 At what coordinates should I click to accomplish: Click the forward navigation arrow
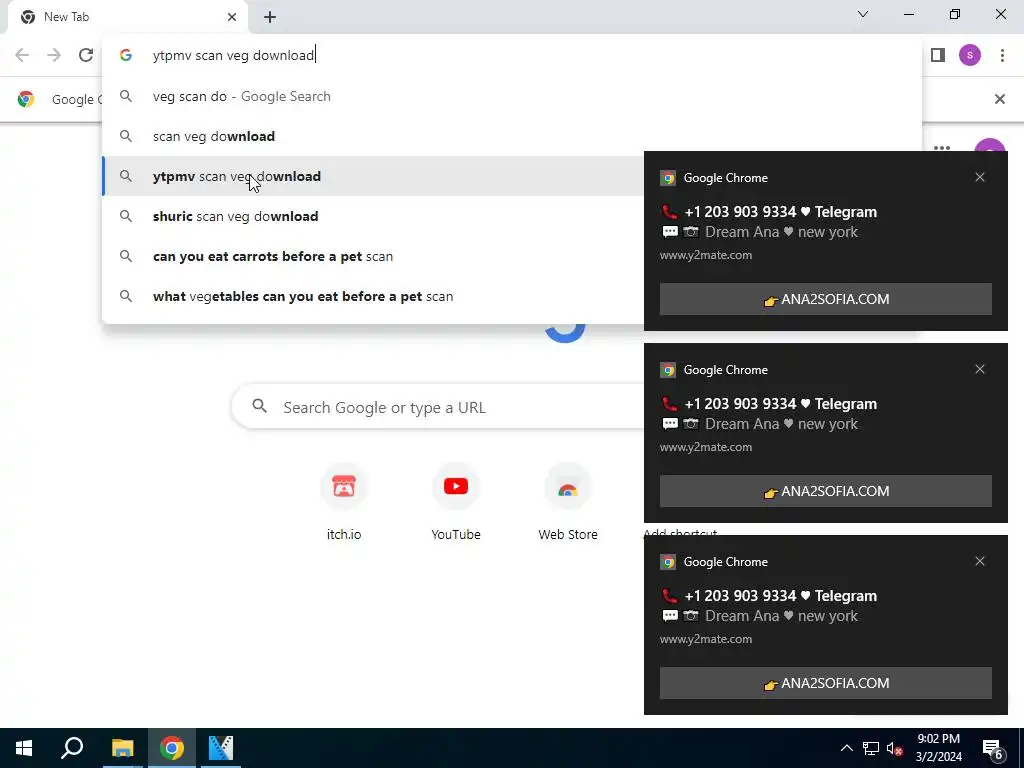[x=54, y=56]
